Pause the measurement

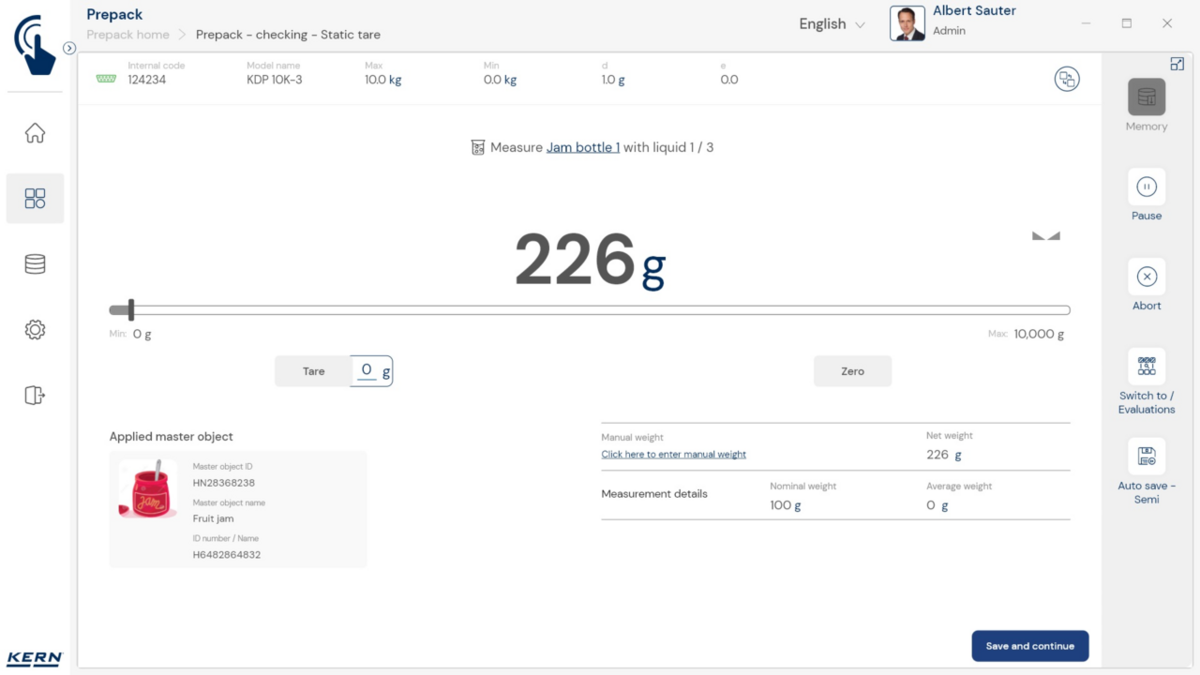[x=1146, y=187]
